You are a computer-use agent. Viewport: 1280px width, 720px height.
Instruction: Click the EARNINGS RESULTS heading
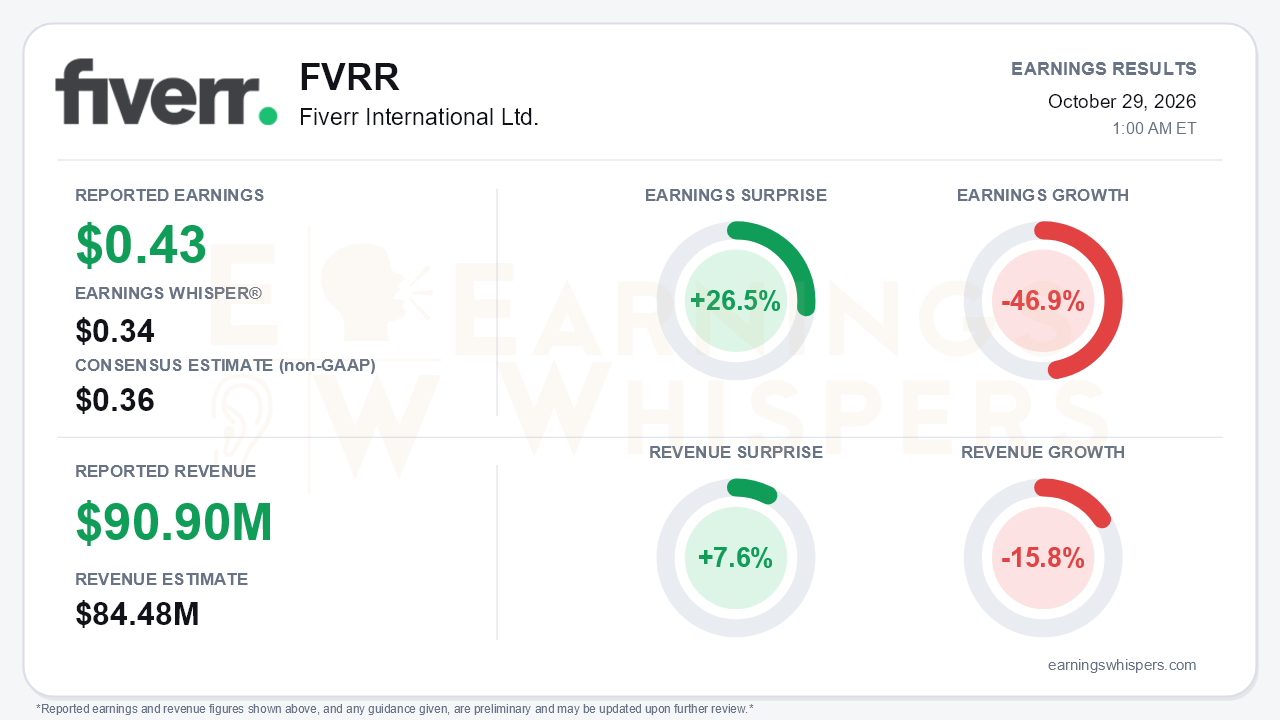[x=1104, y=69]
